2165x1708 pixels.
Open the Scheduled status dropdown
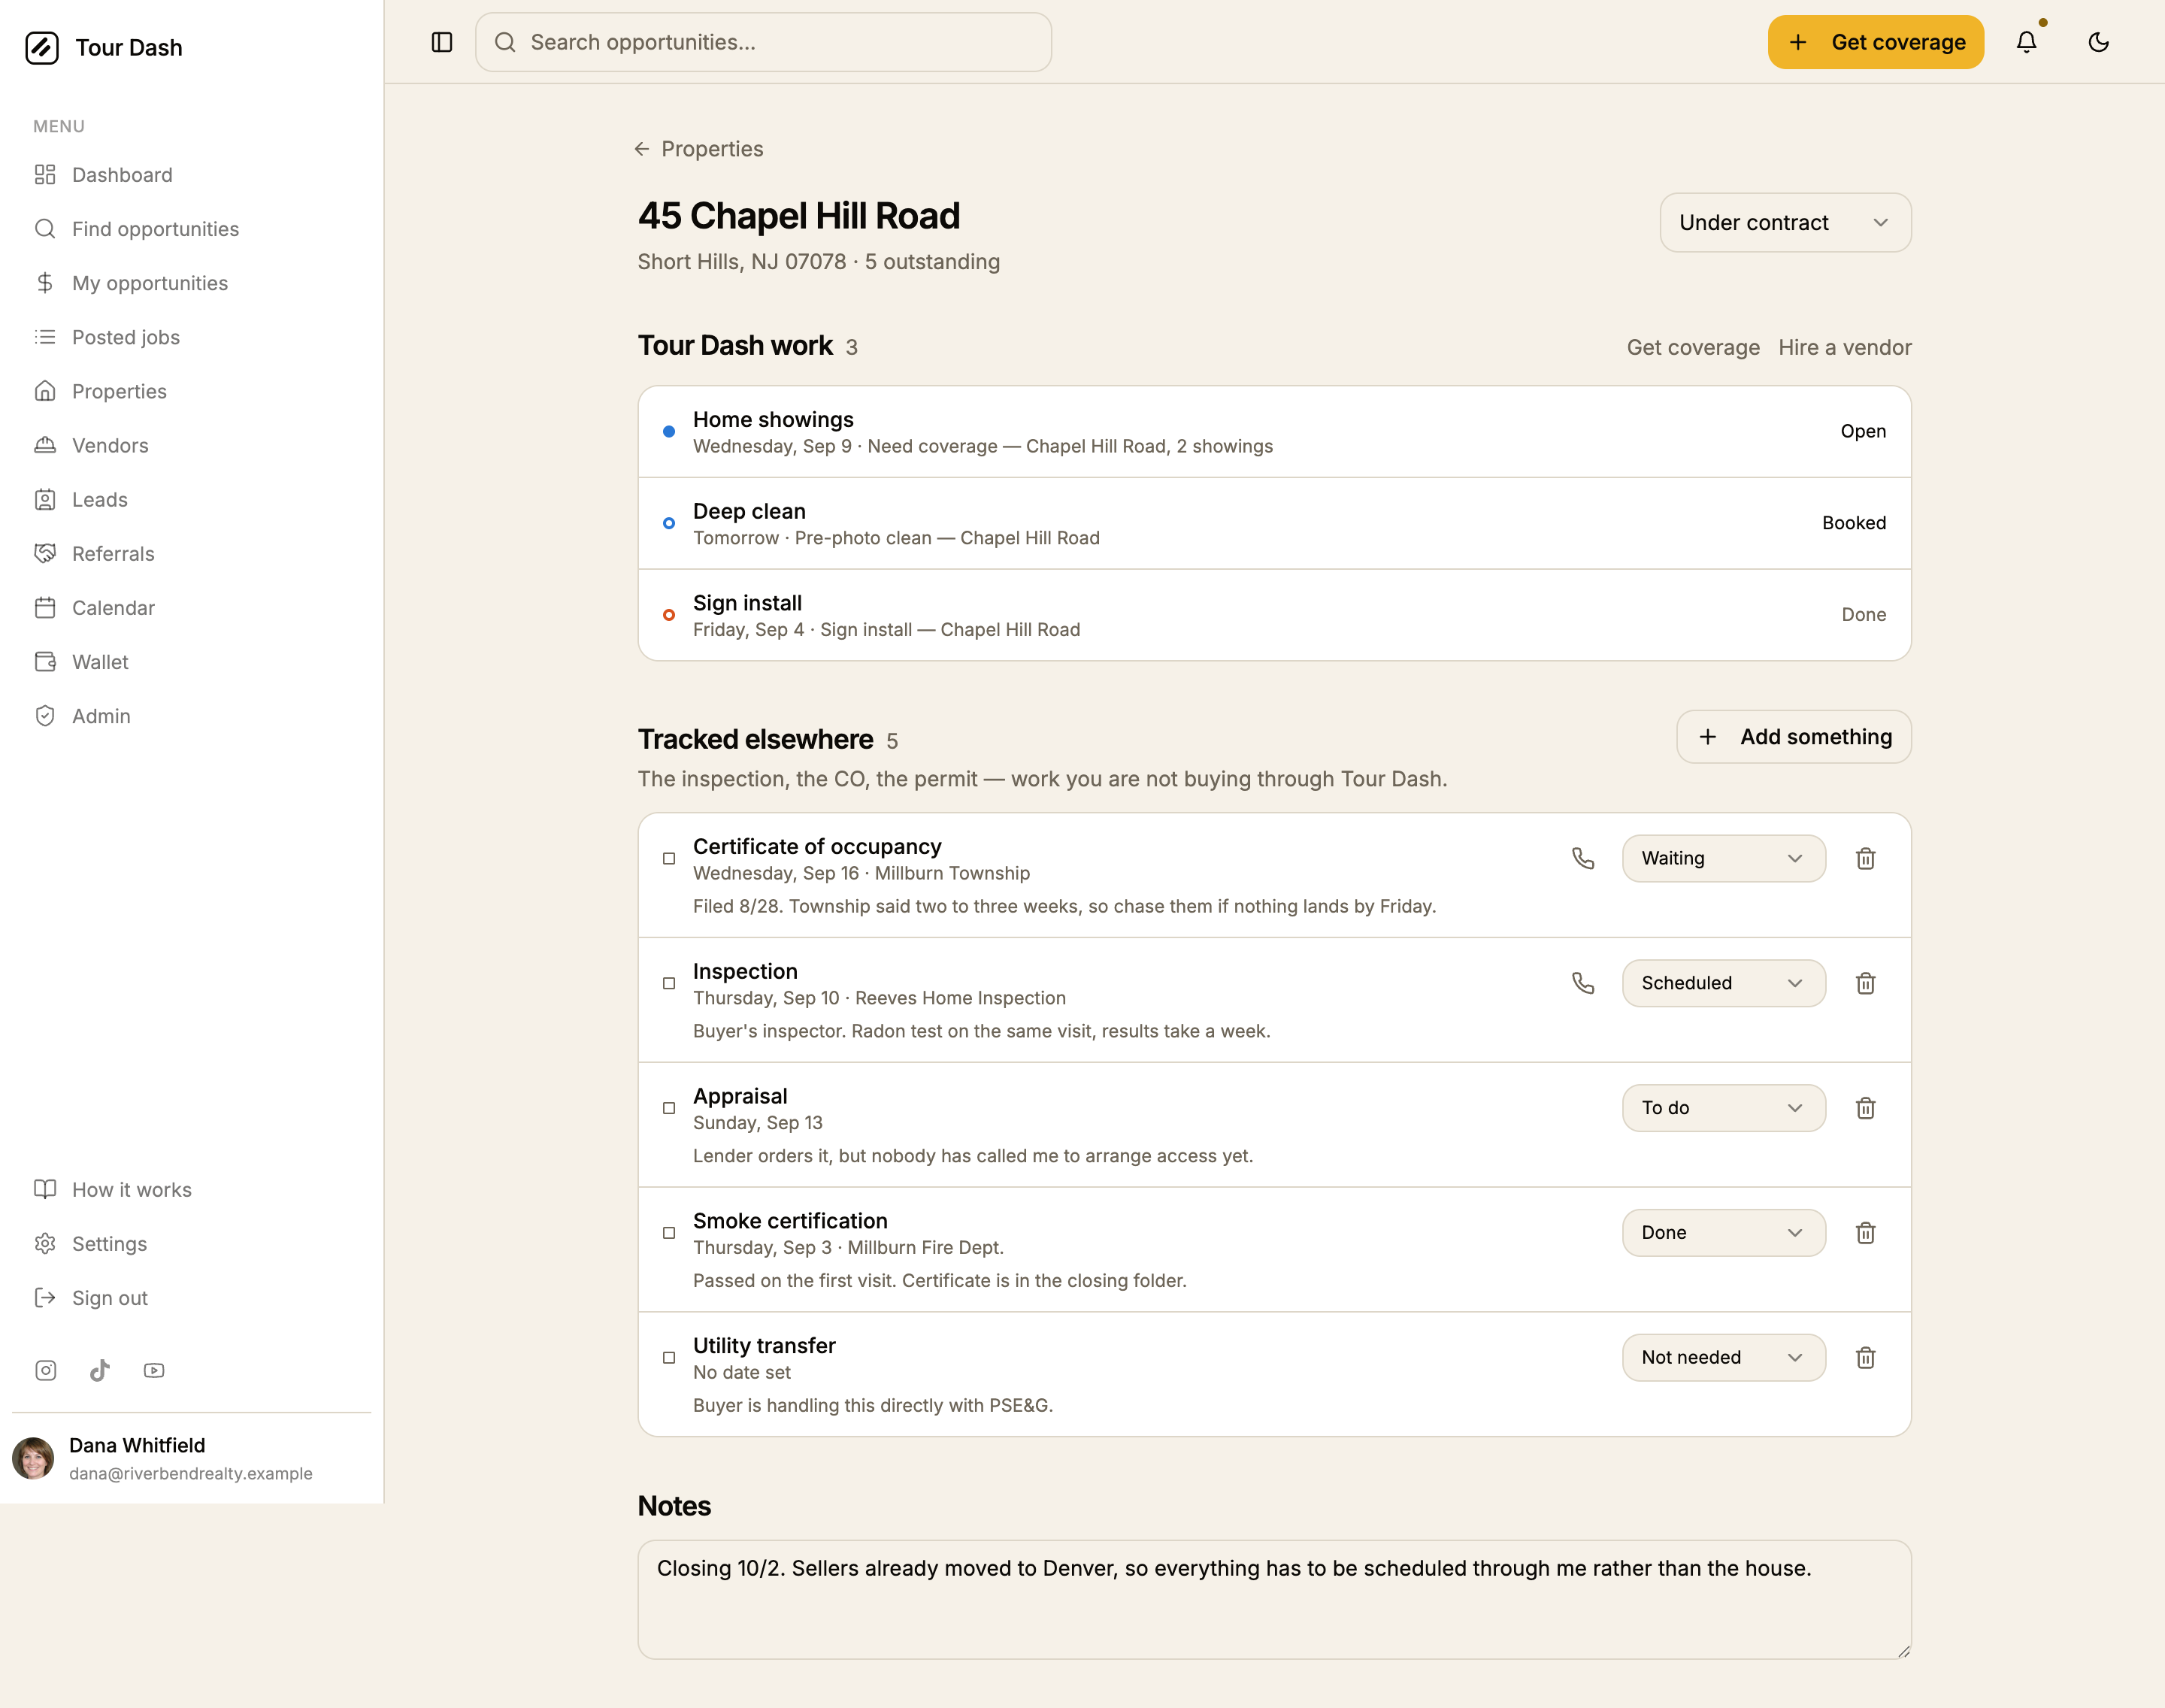click(x=1723, y=983)
